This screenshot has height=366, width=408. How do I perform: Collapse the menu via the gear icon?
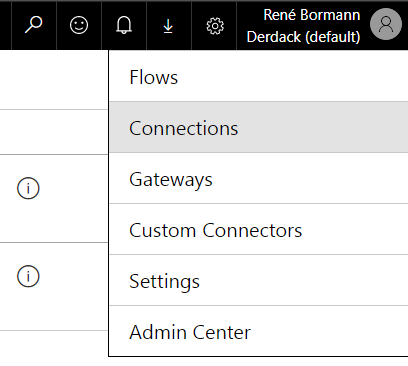[215, 26]
